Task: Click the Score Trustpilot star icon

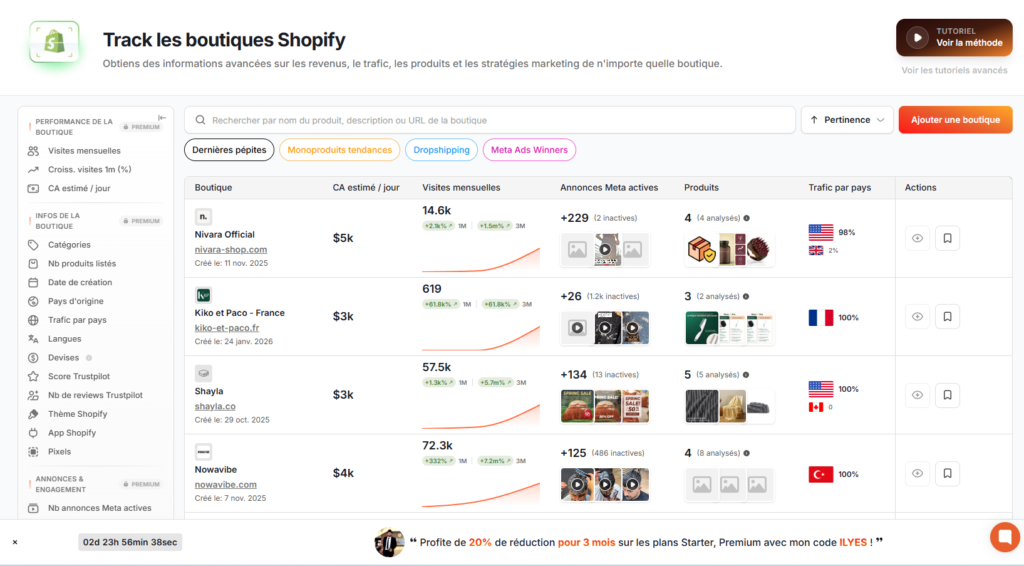Action: [33, 377]
